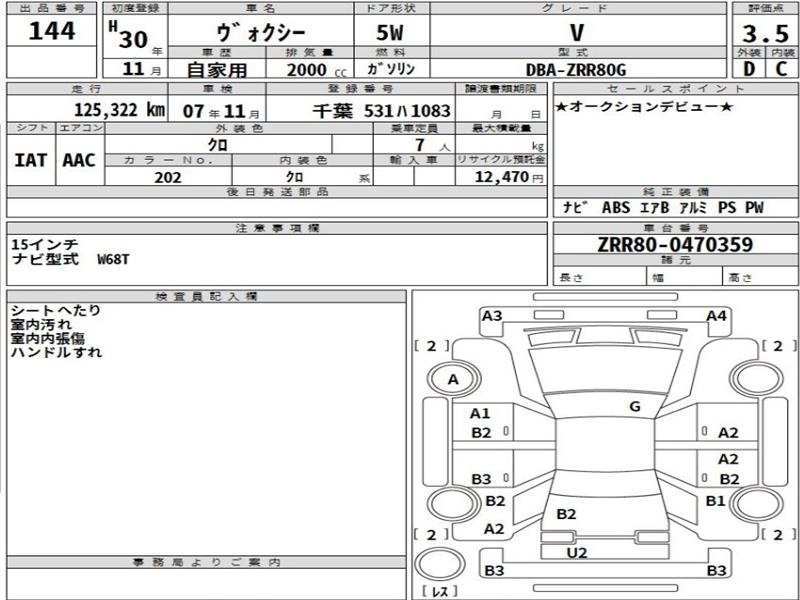The height and width of the screenshot is (600, 800).
Task: Select the color number 202
Action: 168,177
